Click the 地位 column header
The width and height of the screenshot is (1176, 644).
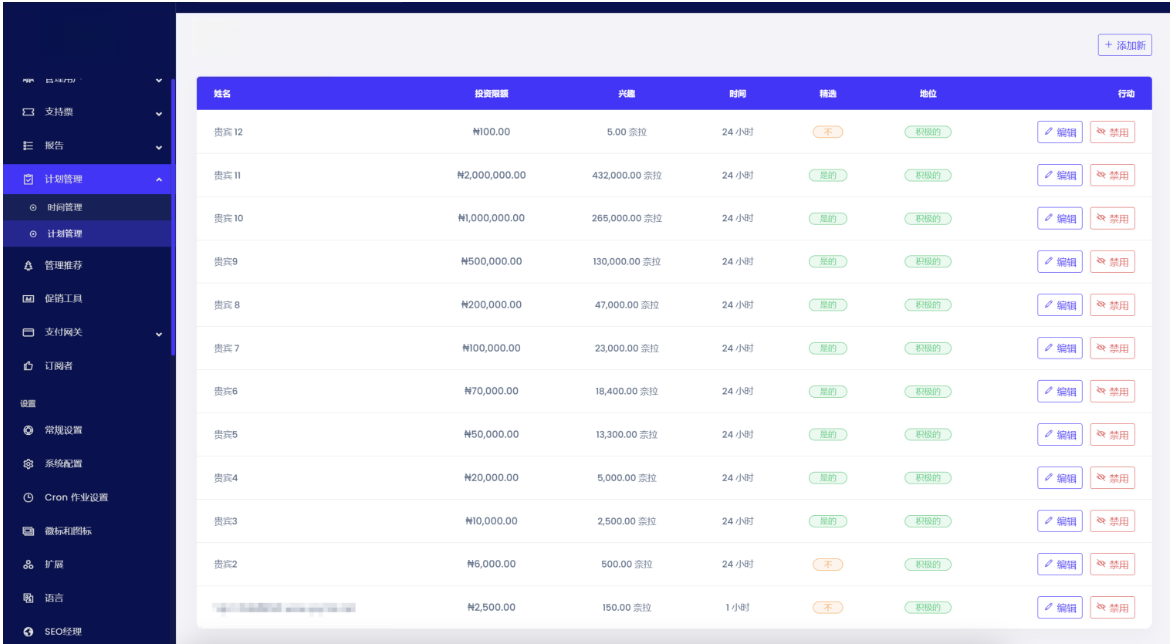[928, 94]
